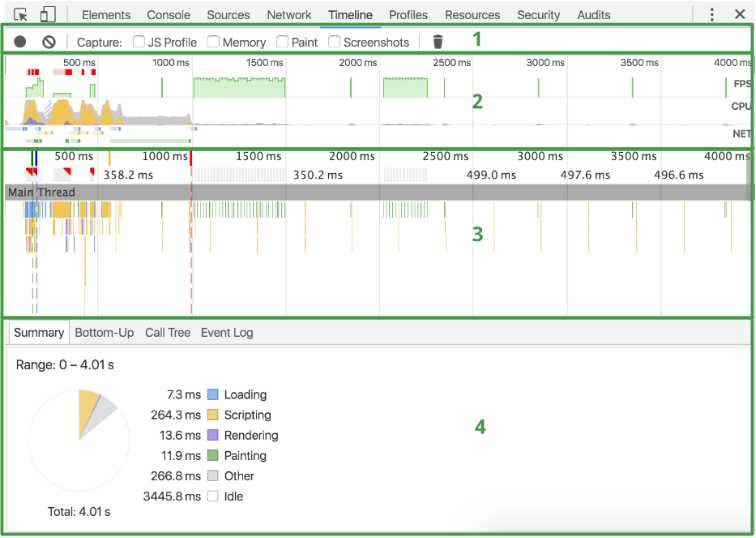The width and height of the screenshot is (756, 538).
Task: Switch to the Elements tab
Action: coord(106,15)
